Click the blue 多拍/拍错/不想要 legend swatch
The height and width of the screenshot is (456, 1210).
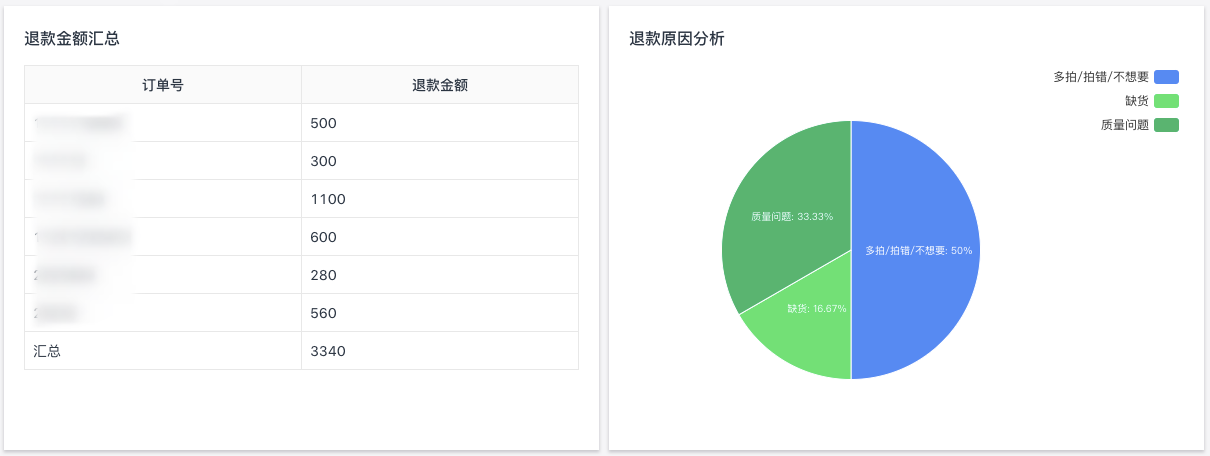[1166, 77]
